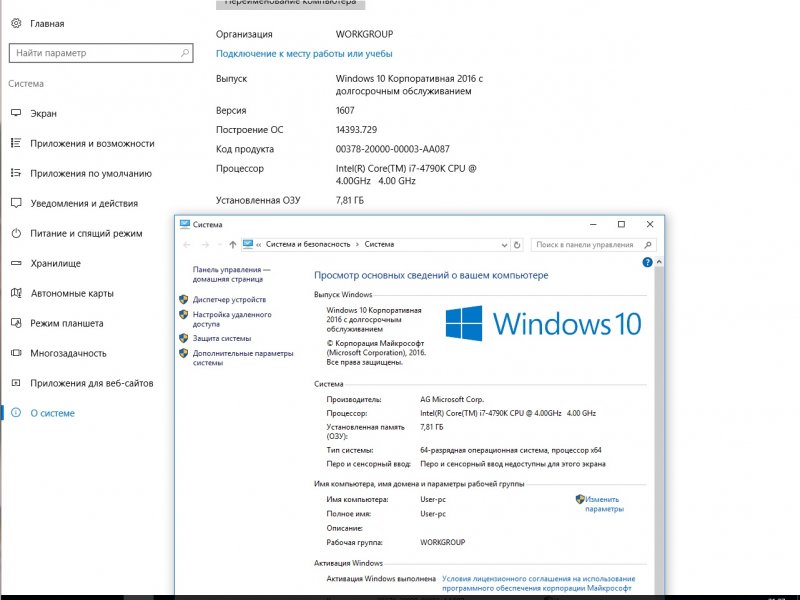Click the О системе info icon
800x600 pixels.
pos(16,413)
